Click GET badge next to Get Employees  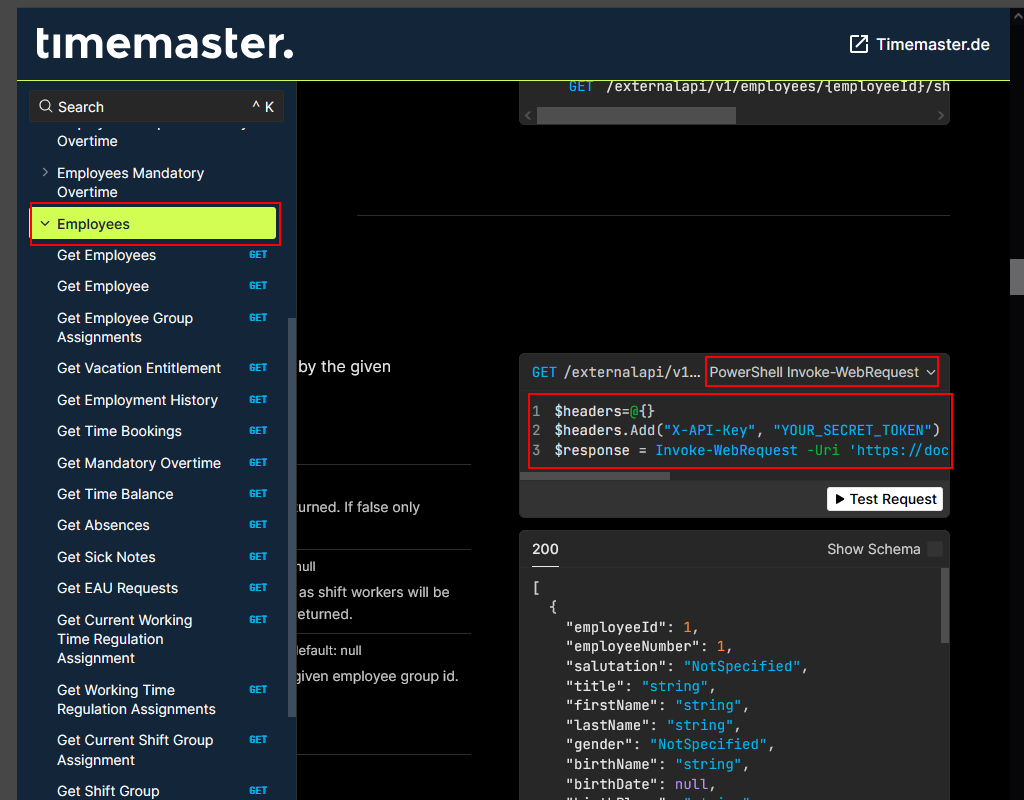(258, 255)
